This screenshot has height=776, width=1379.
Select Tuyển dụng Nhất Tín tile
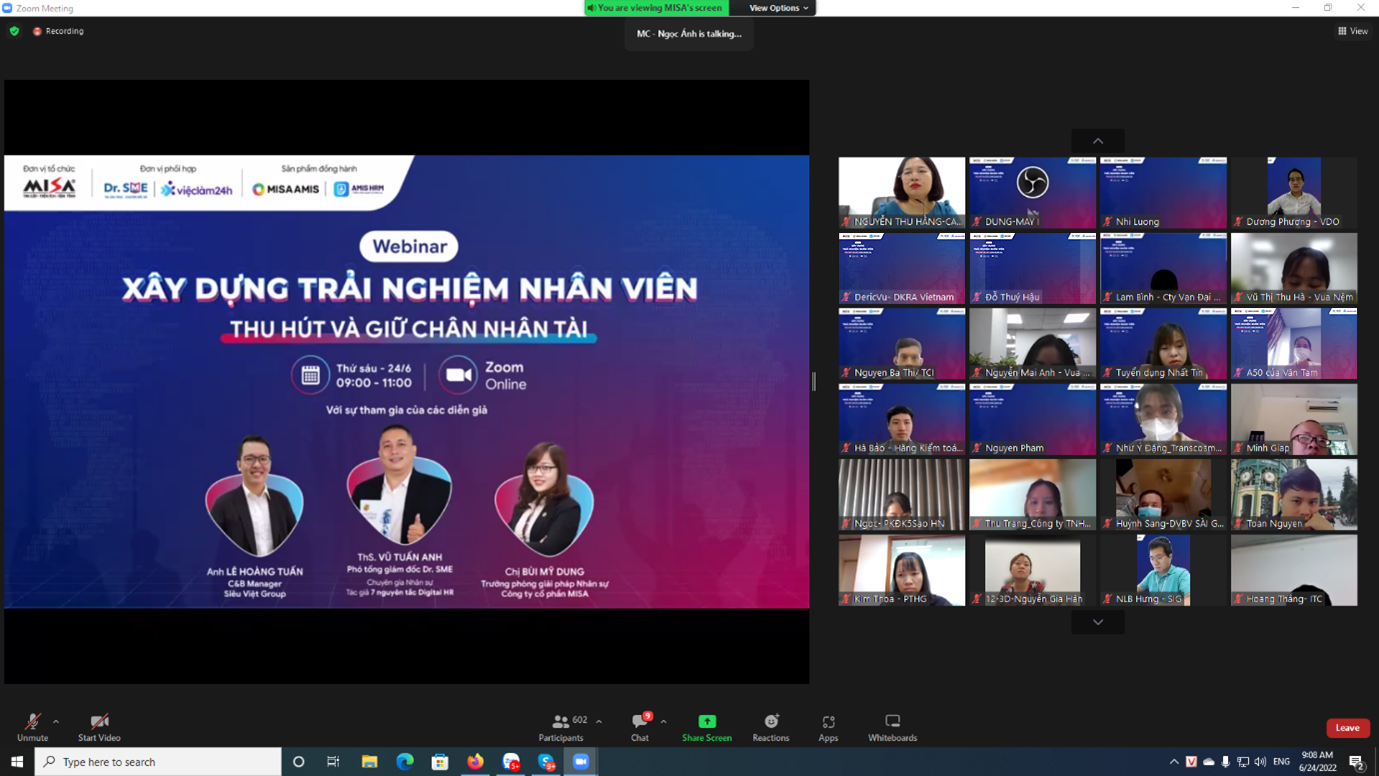pos(1164,344)
